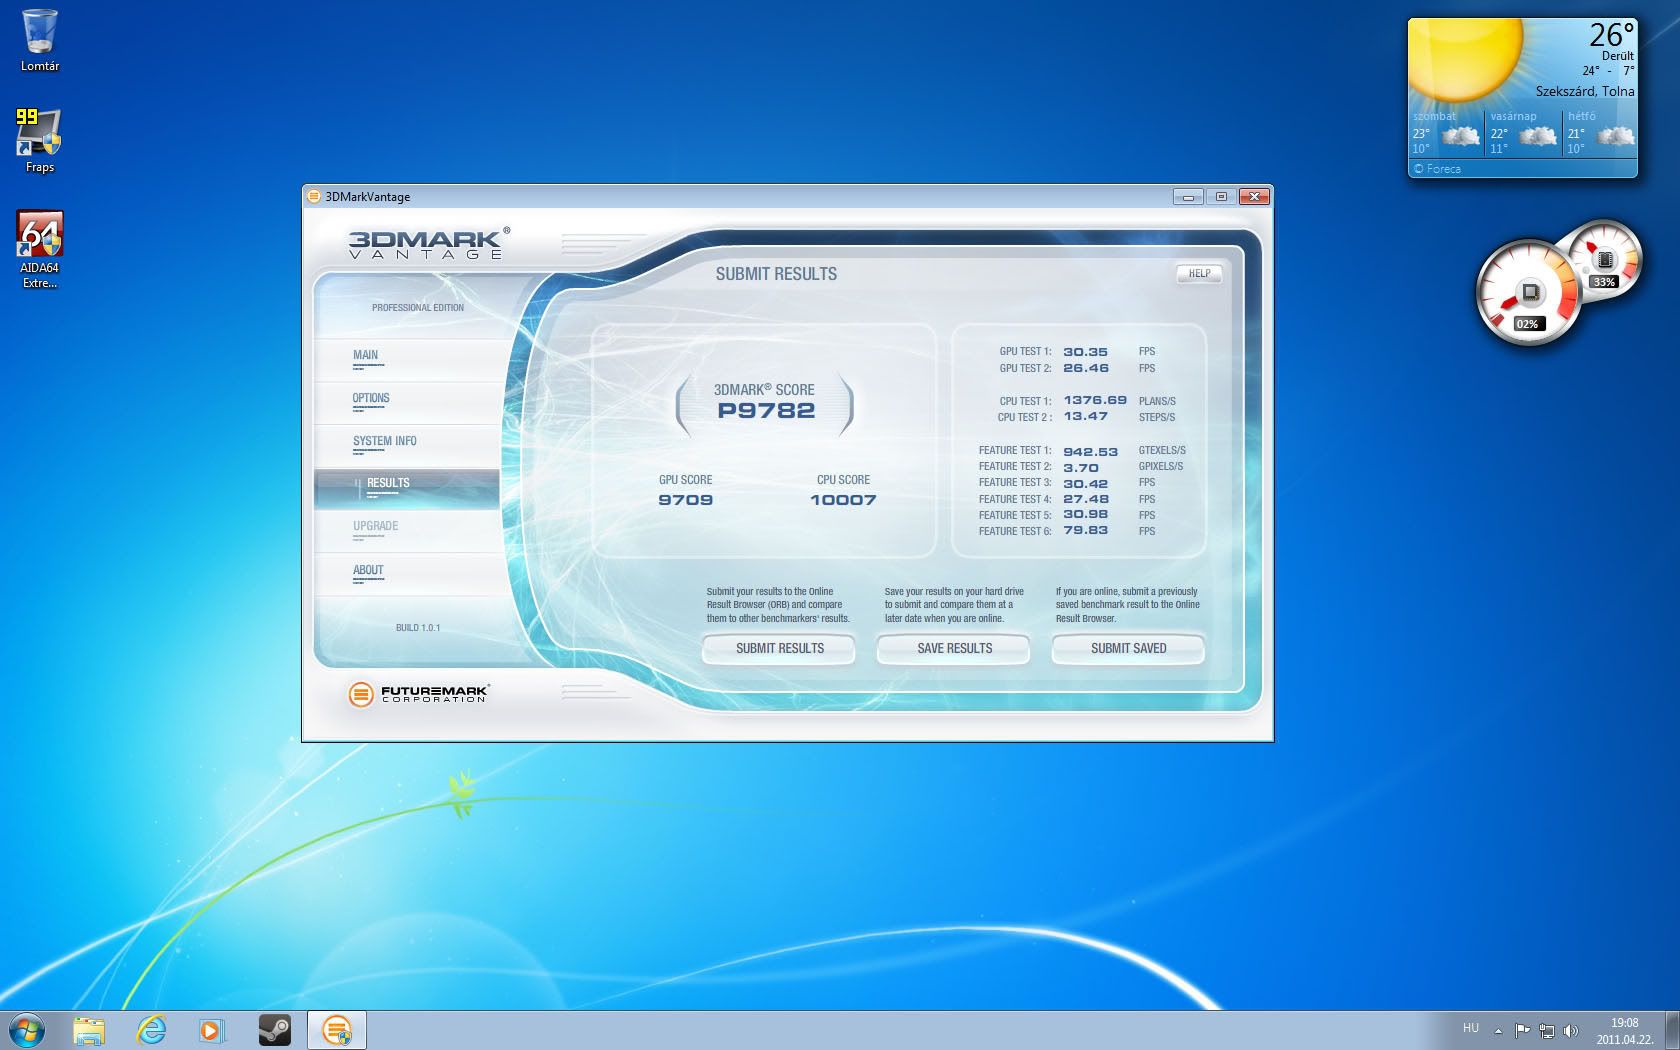Screen dimensions: 1680x1050
Task: Open the network tray icon
Action: tap(1547, 1030)
